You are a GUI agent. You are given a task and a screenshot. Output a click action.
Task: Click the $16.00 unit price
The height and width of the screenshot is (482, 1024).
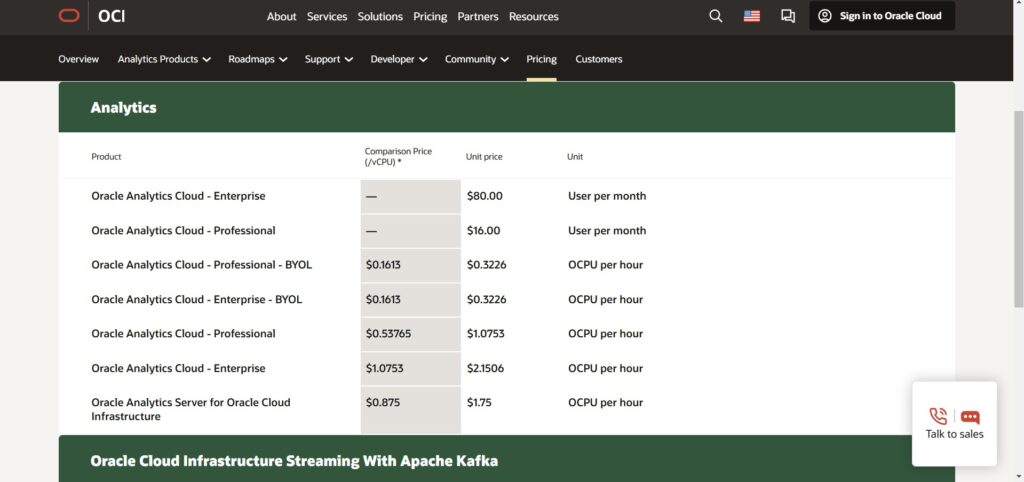click(x=483, y=231)
